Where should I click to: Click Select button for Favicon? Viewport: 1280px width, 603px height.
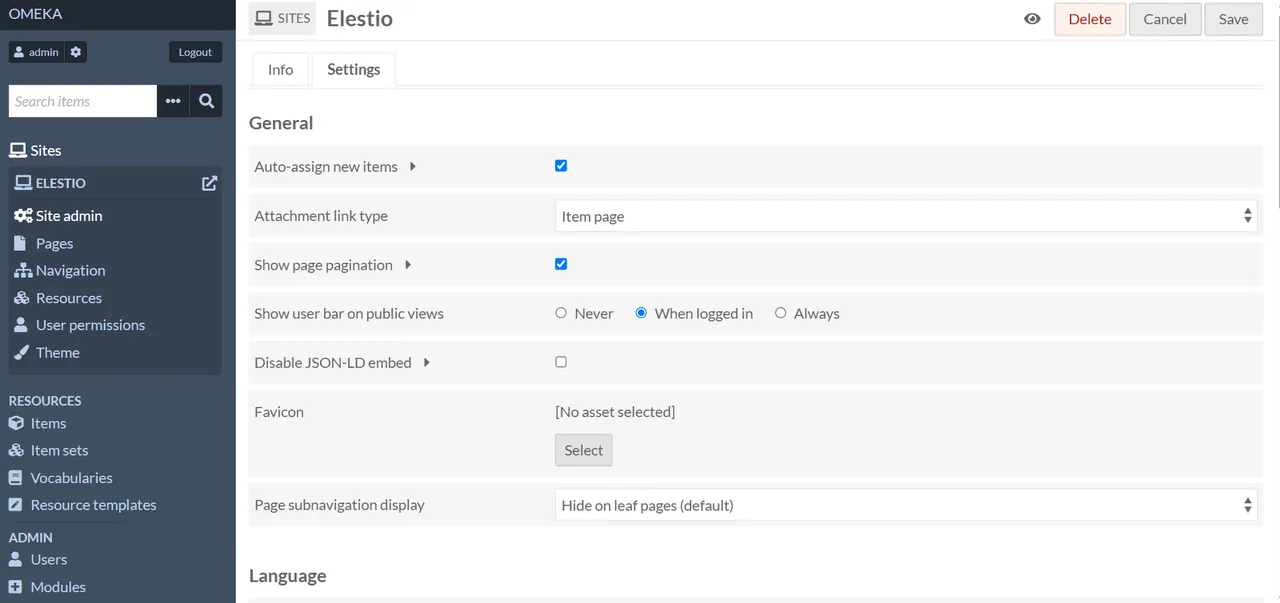[584, 450]
